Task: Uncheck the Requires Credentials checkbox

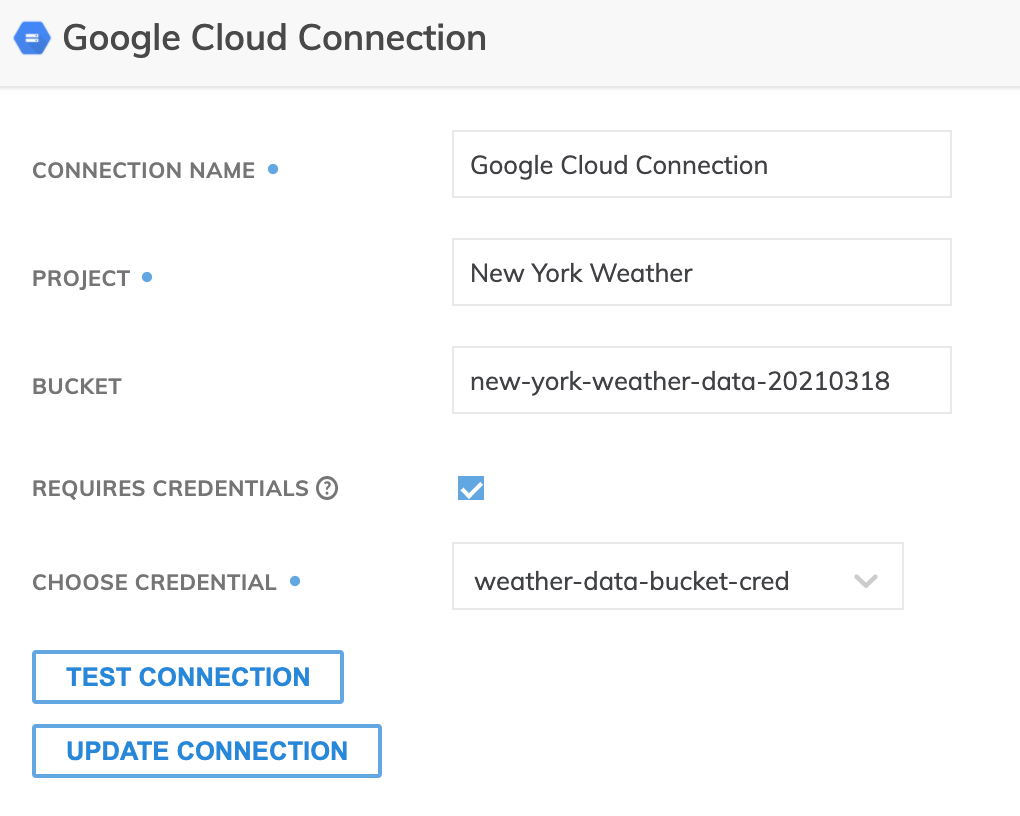Action: 471,488
